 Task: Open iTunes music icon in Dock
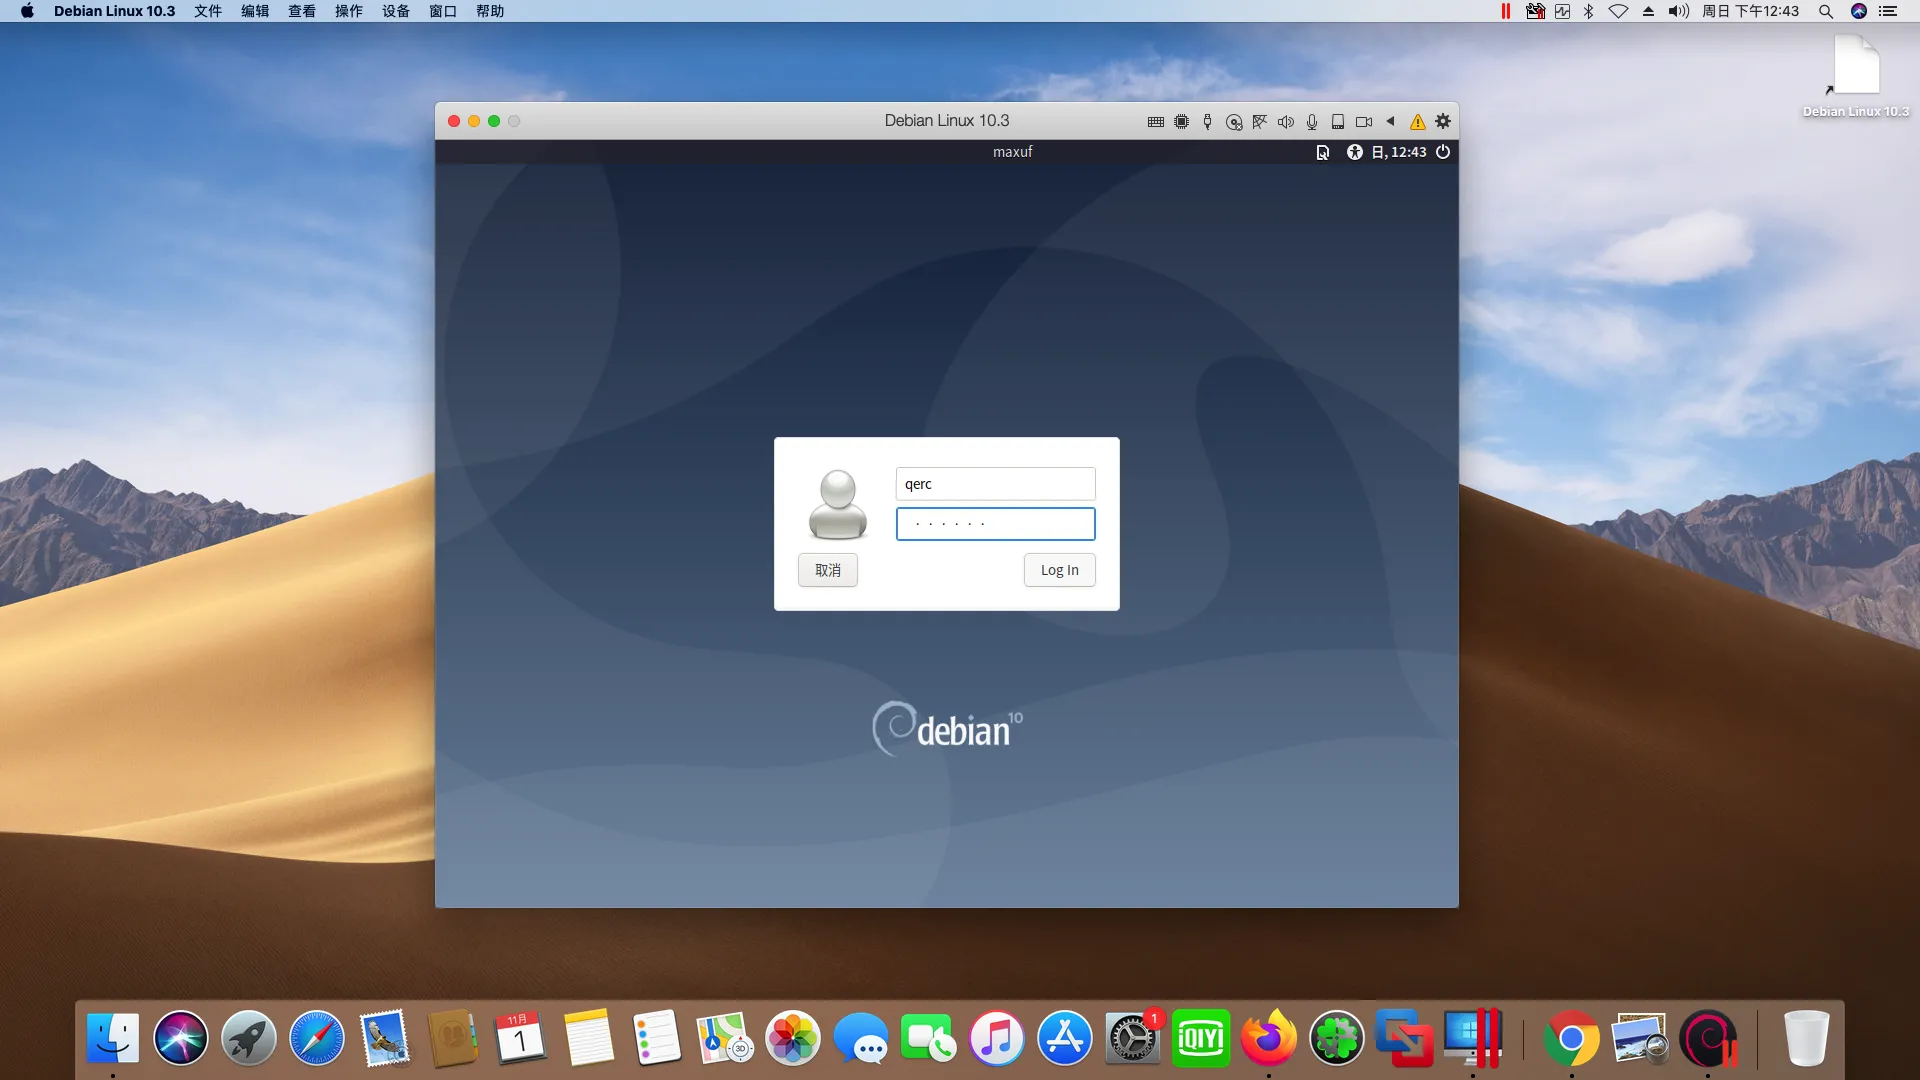(996, 1038)
